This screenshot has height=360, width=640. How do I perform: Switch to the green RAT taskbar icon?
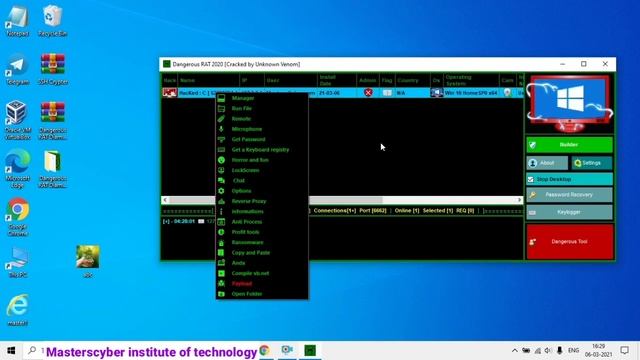pos(310,351)
